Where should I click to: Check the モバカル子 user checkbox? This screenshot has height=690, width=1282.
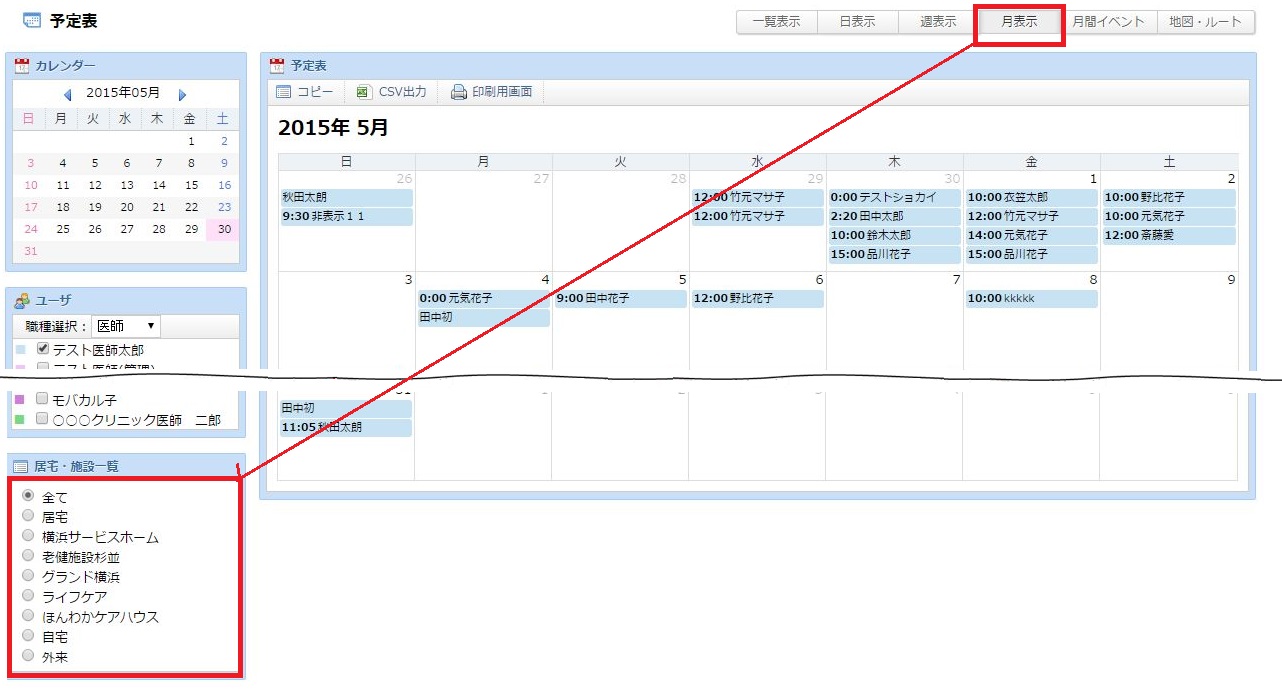(x=42, y=398)
